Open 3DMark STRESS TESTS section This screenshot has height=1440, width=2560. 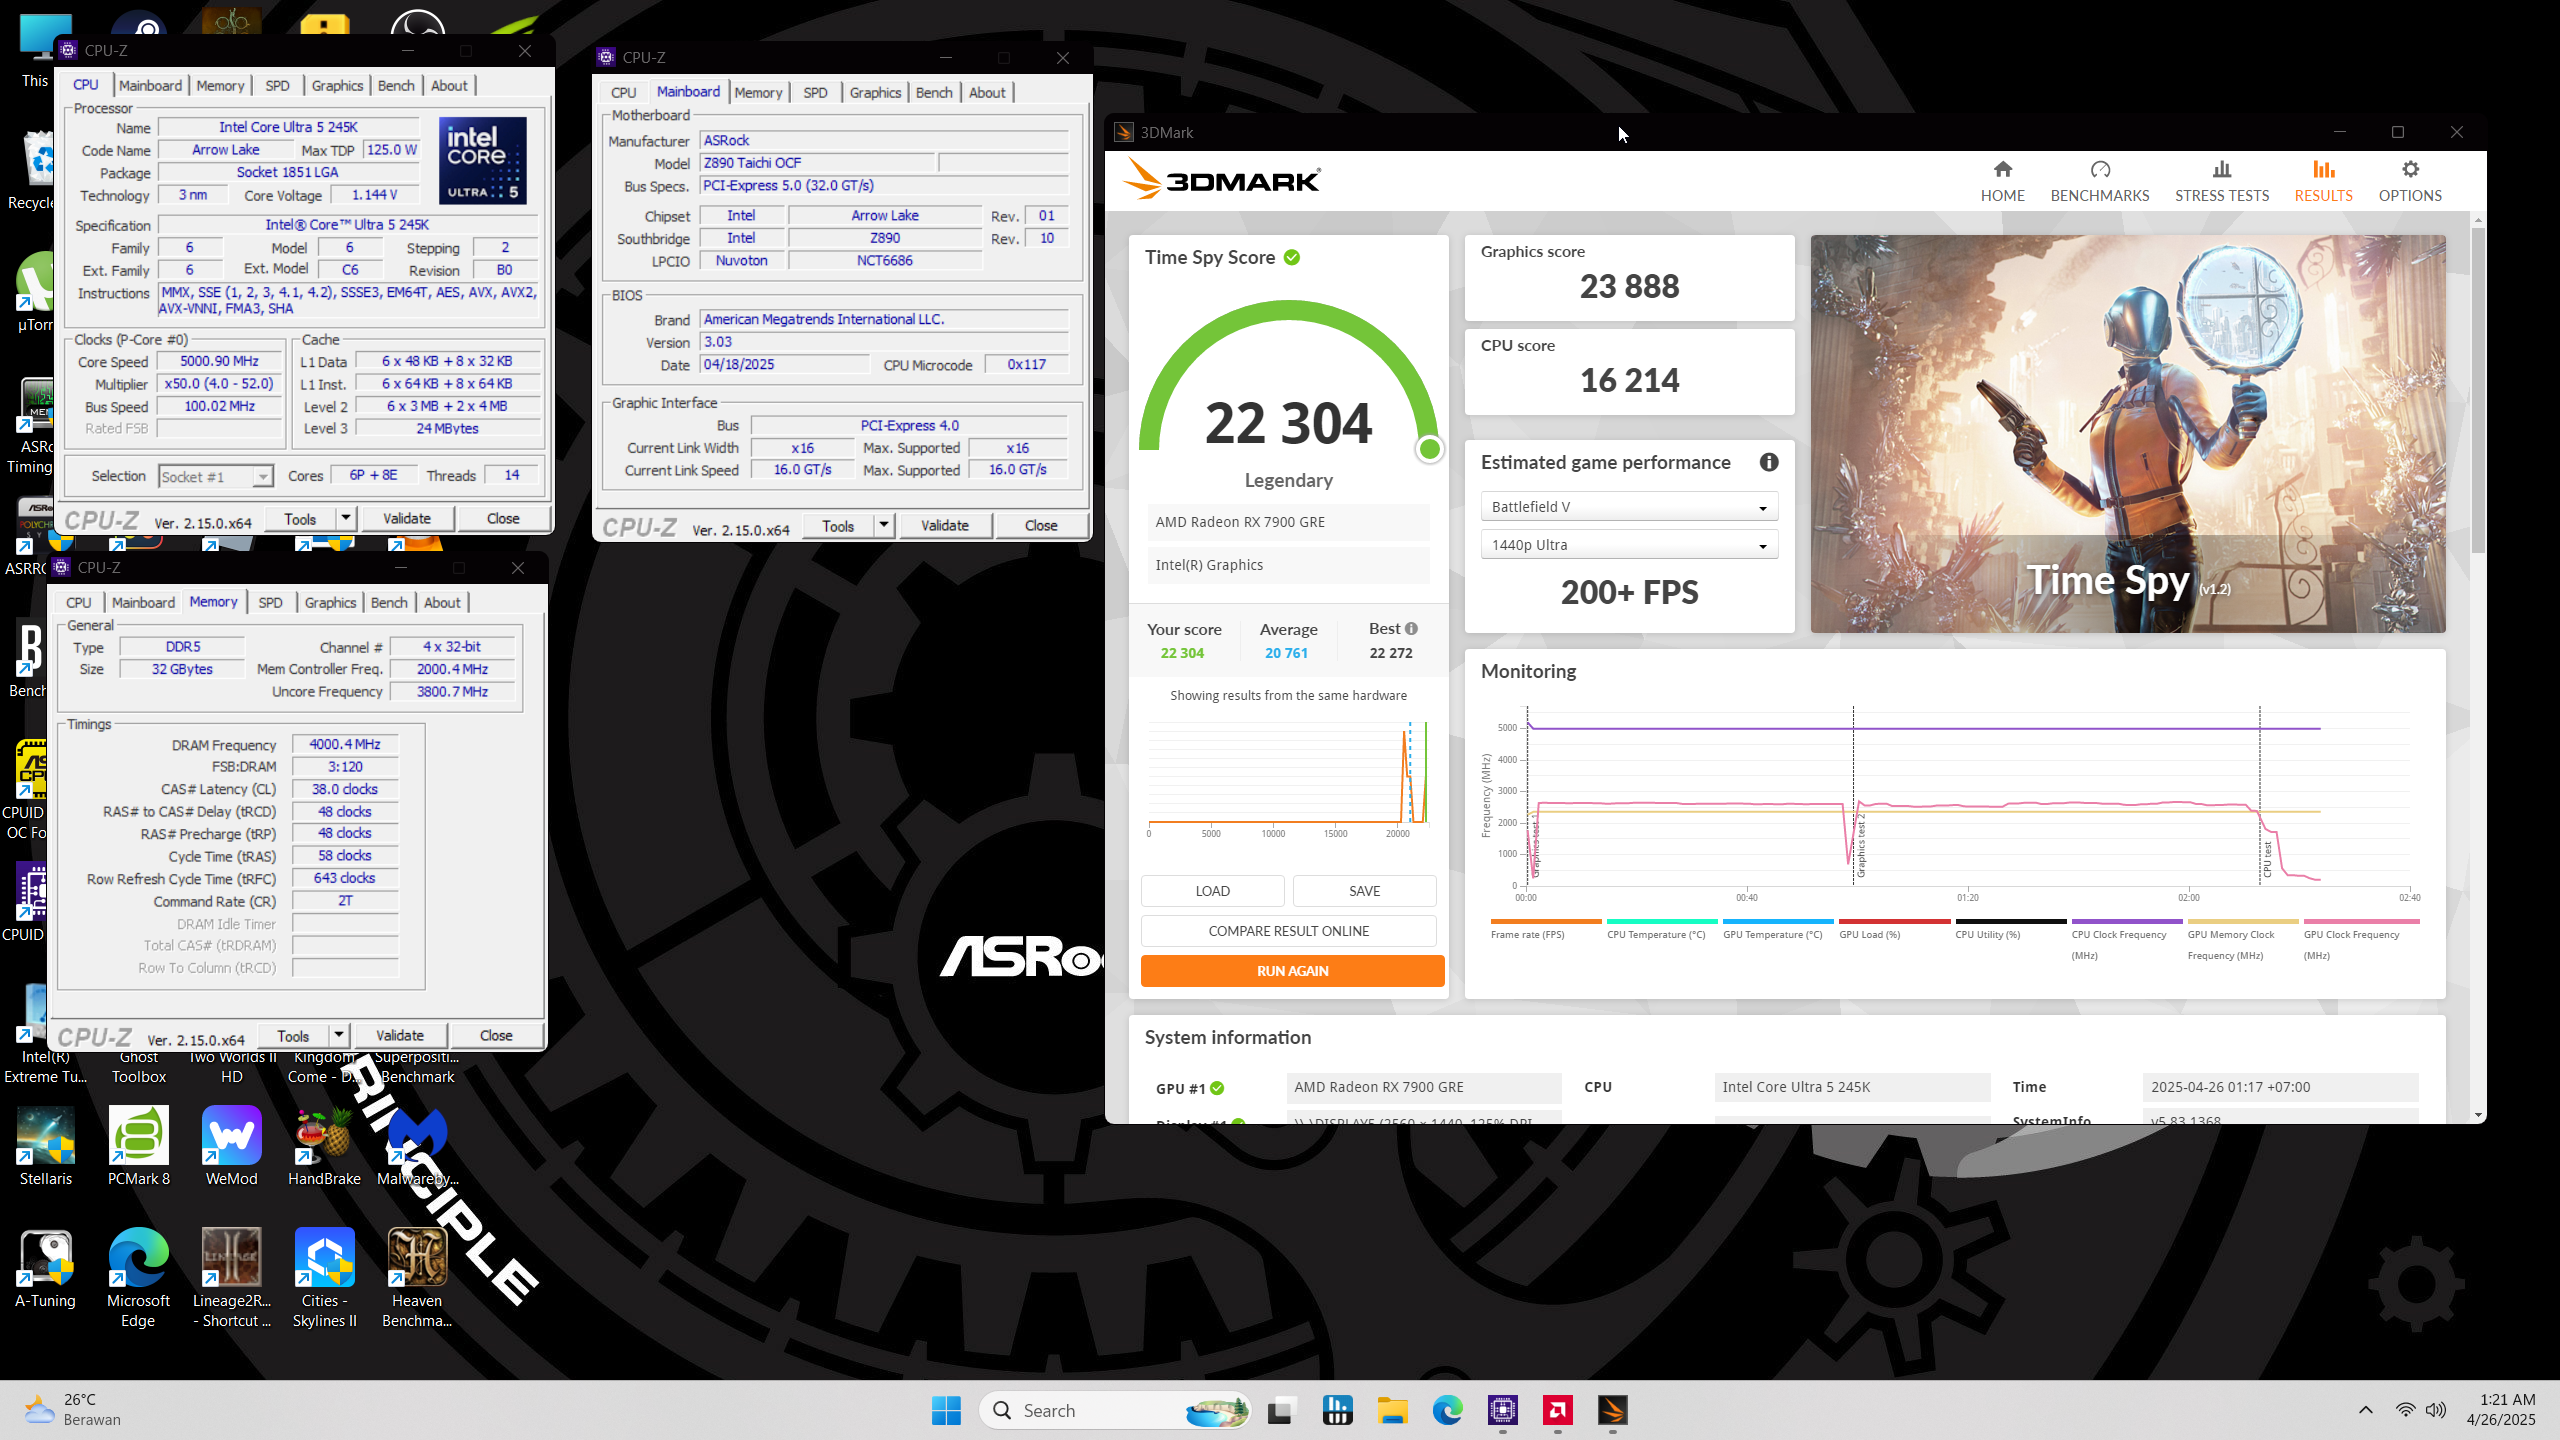coord(2221,181)
